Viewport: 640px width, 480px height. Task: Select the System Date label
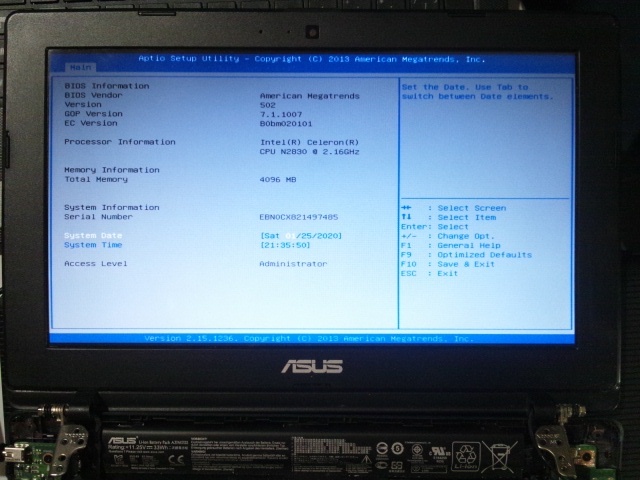(93, 236)
